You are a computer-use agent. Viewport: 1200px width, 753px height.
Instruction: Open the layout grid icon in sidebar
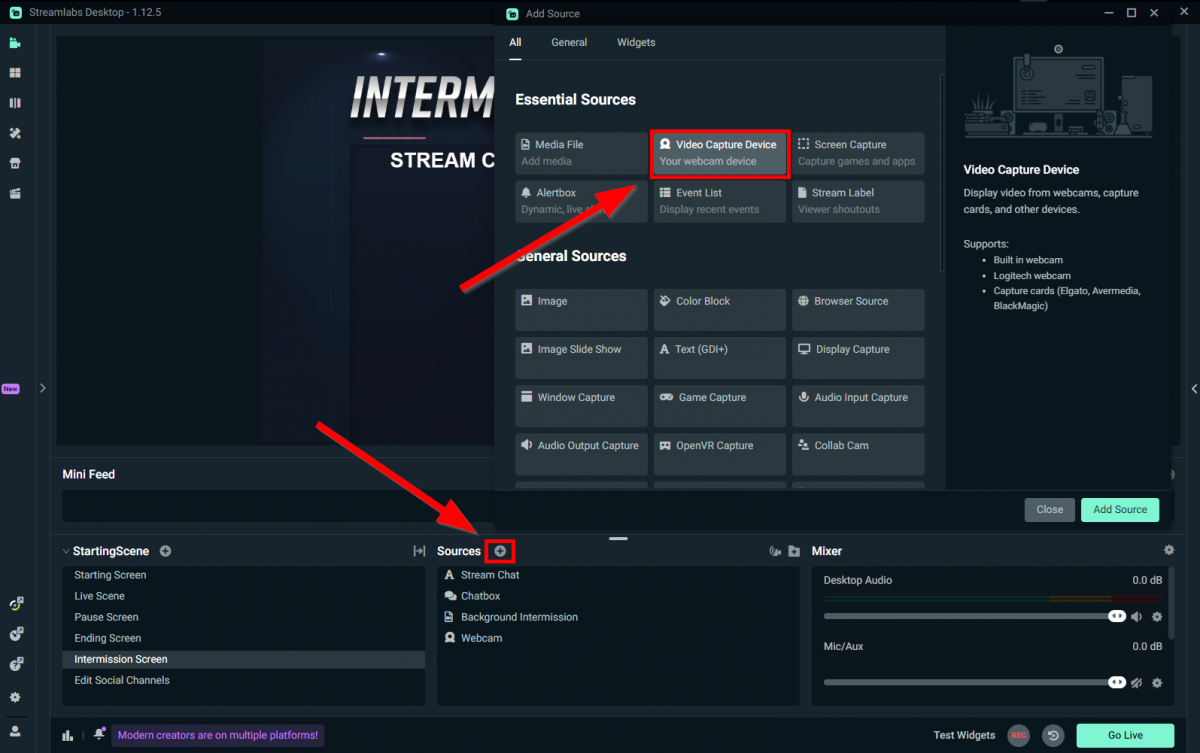(15, 73)
